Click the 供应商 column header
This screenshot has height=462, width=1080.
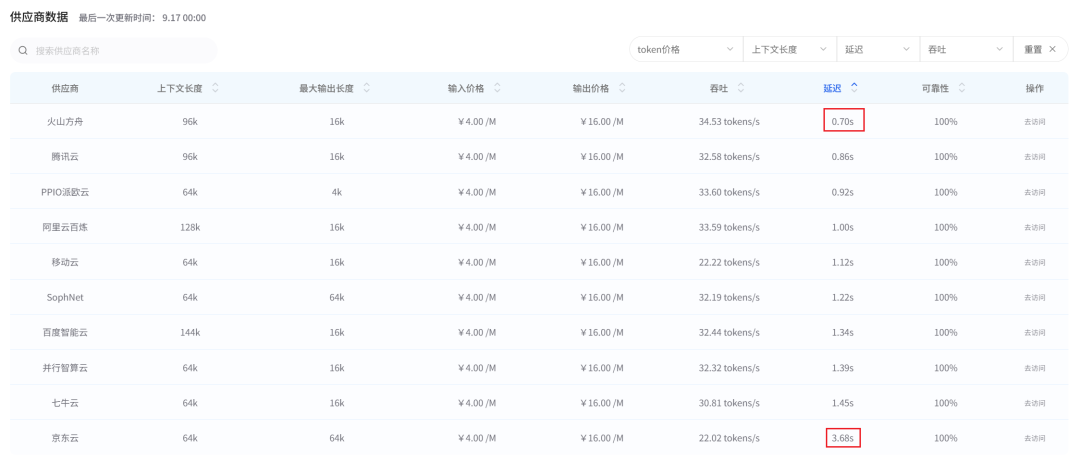coord(65,88)
